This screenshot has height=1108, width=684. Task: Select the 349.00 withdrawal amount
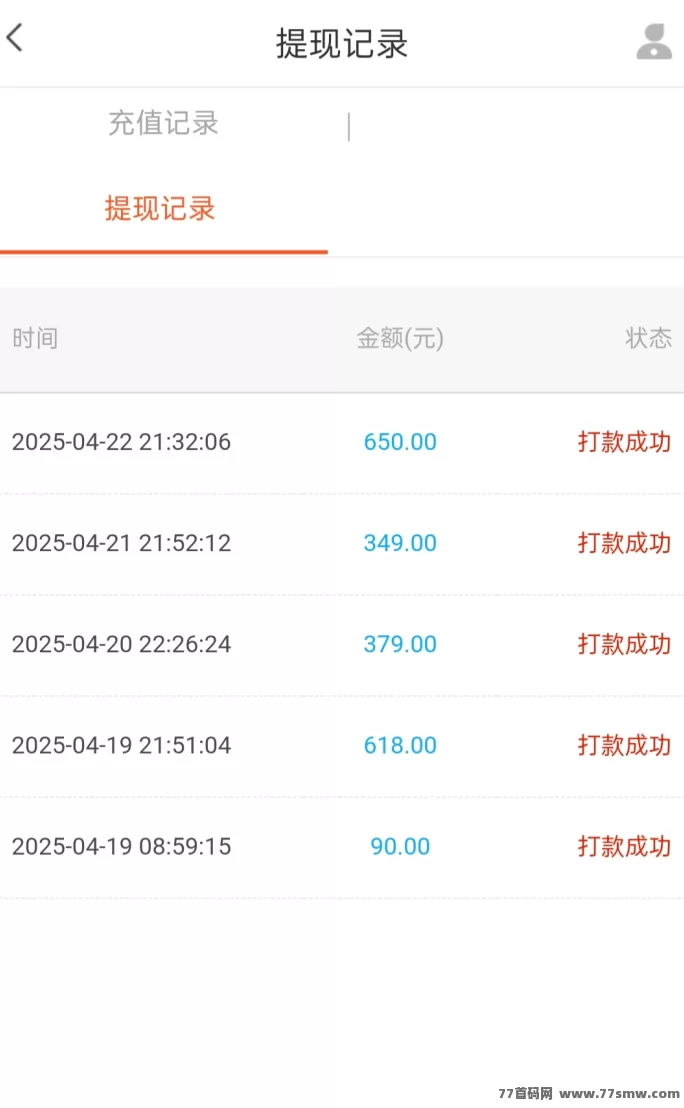pyautogui.click(x=400, y=543)
